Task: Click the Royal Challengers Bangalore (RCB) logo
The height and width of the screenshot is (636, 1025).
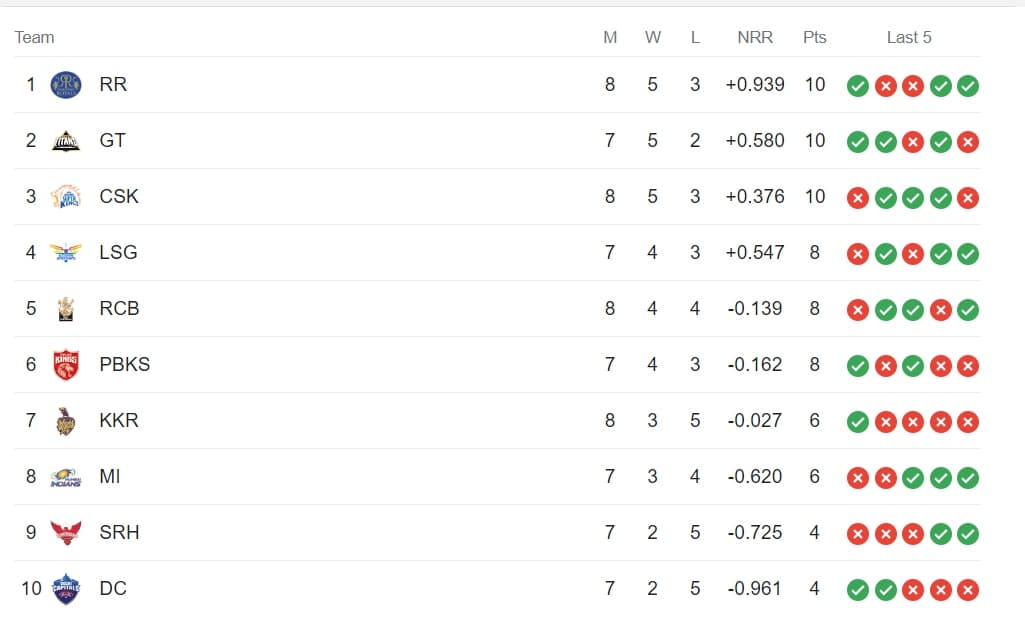Action: (66, 309)
